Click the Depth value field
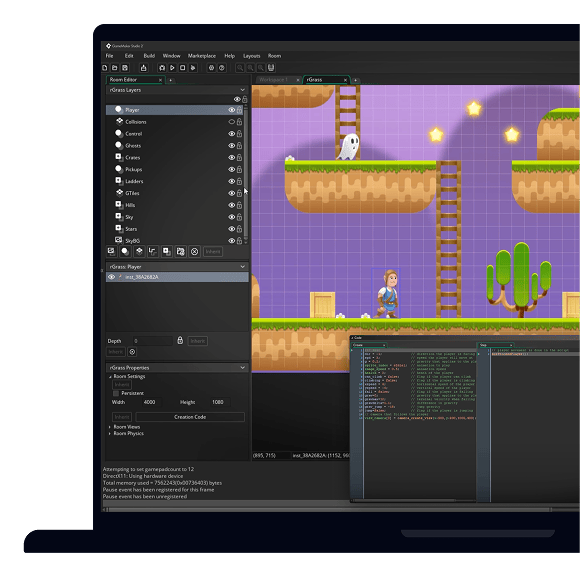The width and height of the screenshot is (580, 580). tap(152, 341)
